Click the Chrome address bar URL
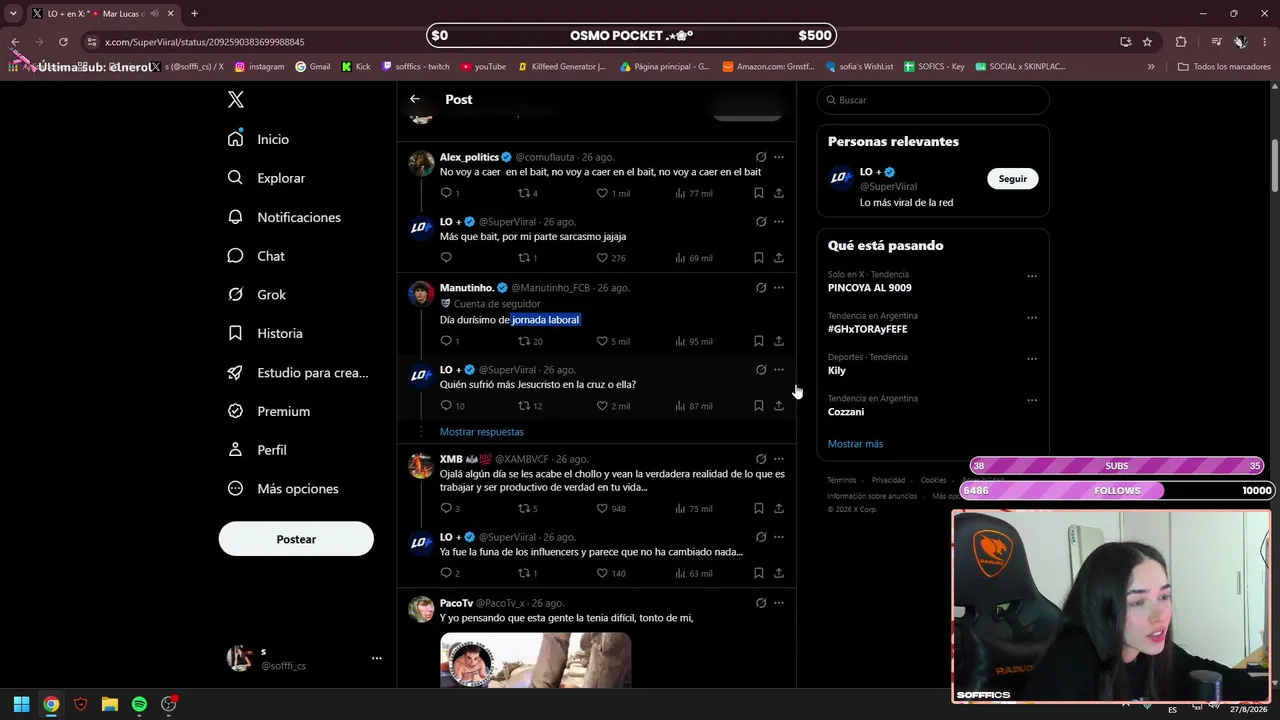The height and width of the screenshot is (720, 1280). point(205,42)
